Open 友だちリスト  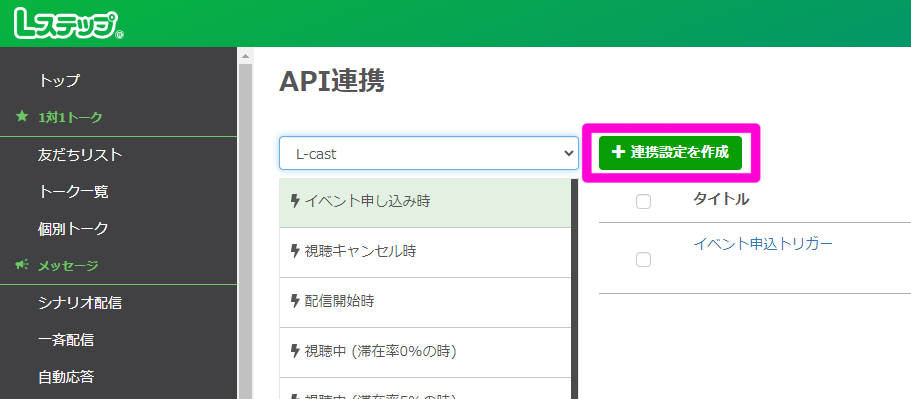tap(80, 154)
